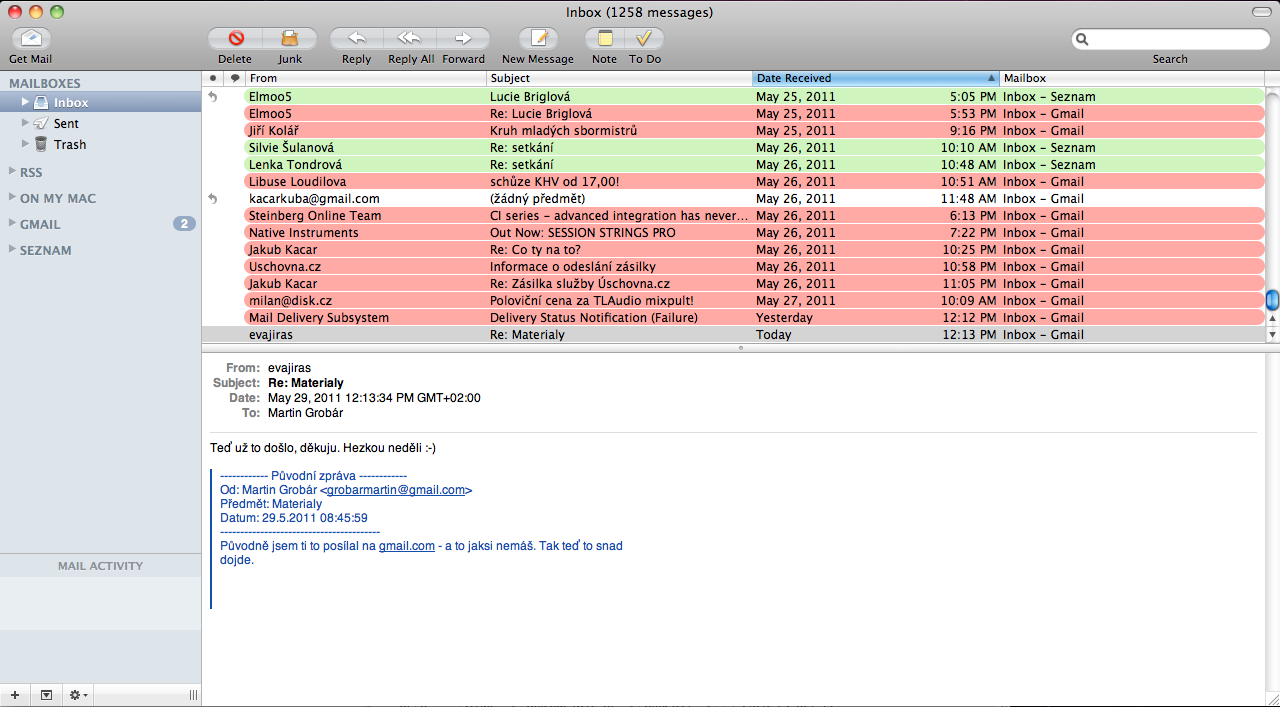Expand the Inbox disclosure triangle

[26, 102]
